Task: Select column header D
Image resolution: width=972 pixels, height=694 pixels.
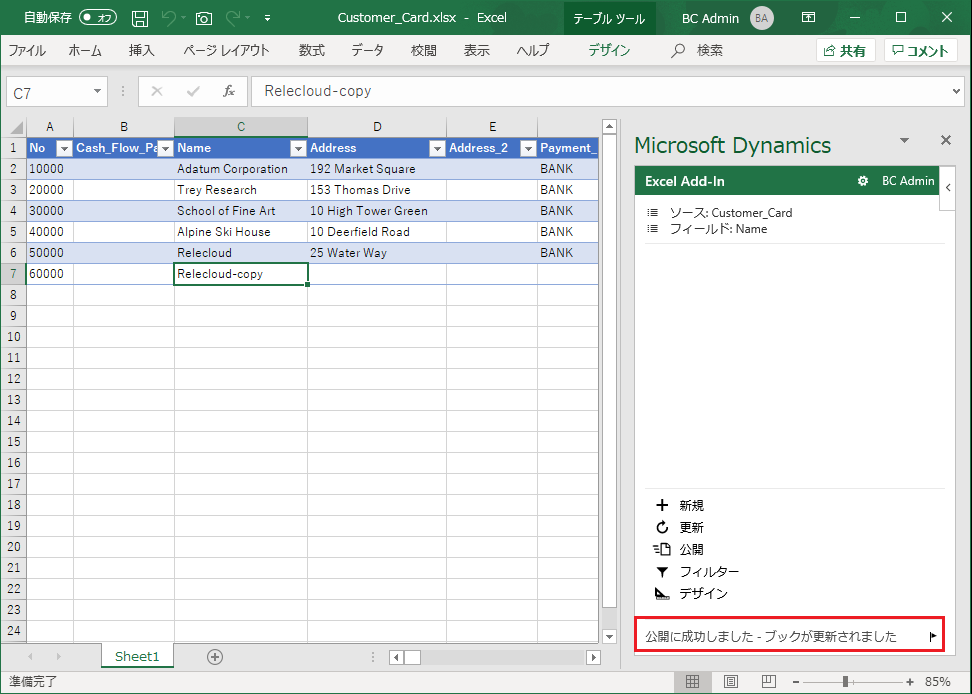Action: pos(377,127)
